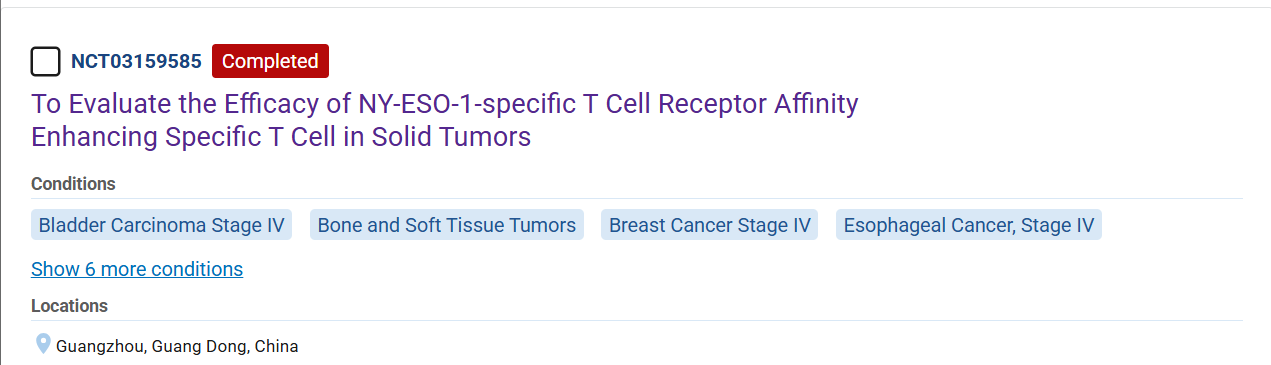Click the red Completed status badge
1271x365 pixels.
[270, 61]
